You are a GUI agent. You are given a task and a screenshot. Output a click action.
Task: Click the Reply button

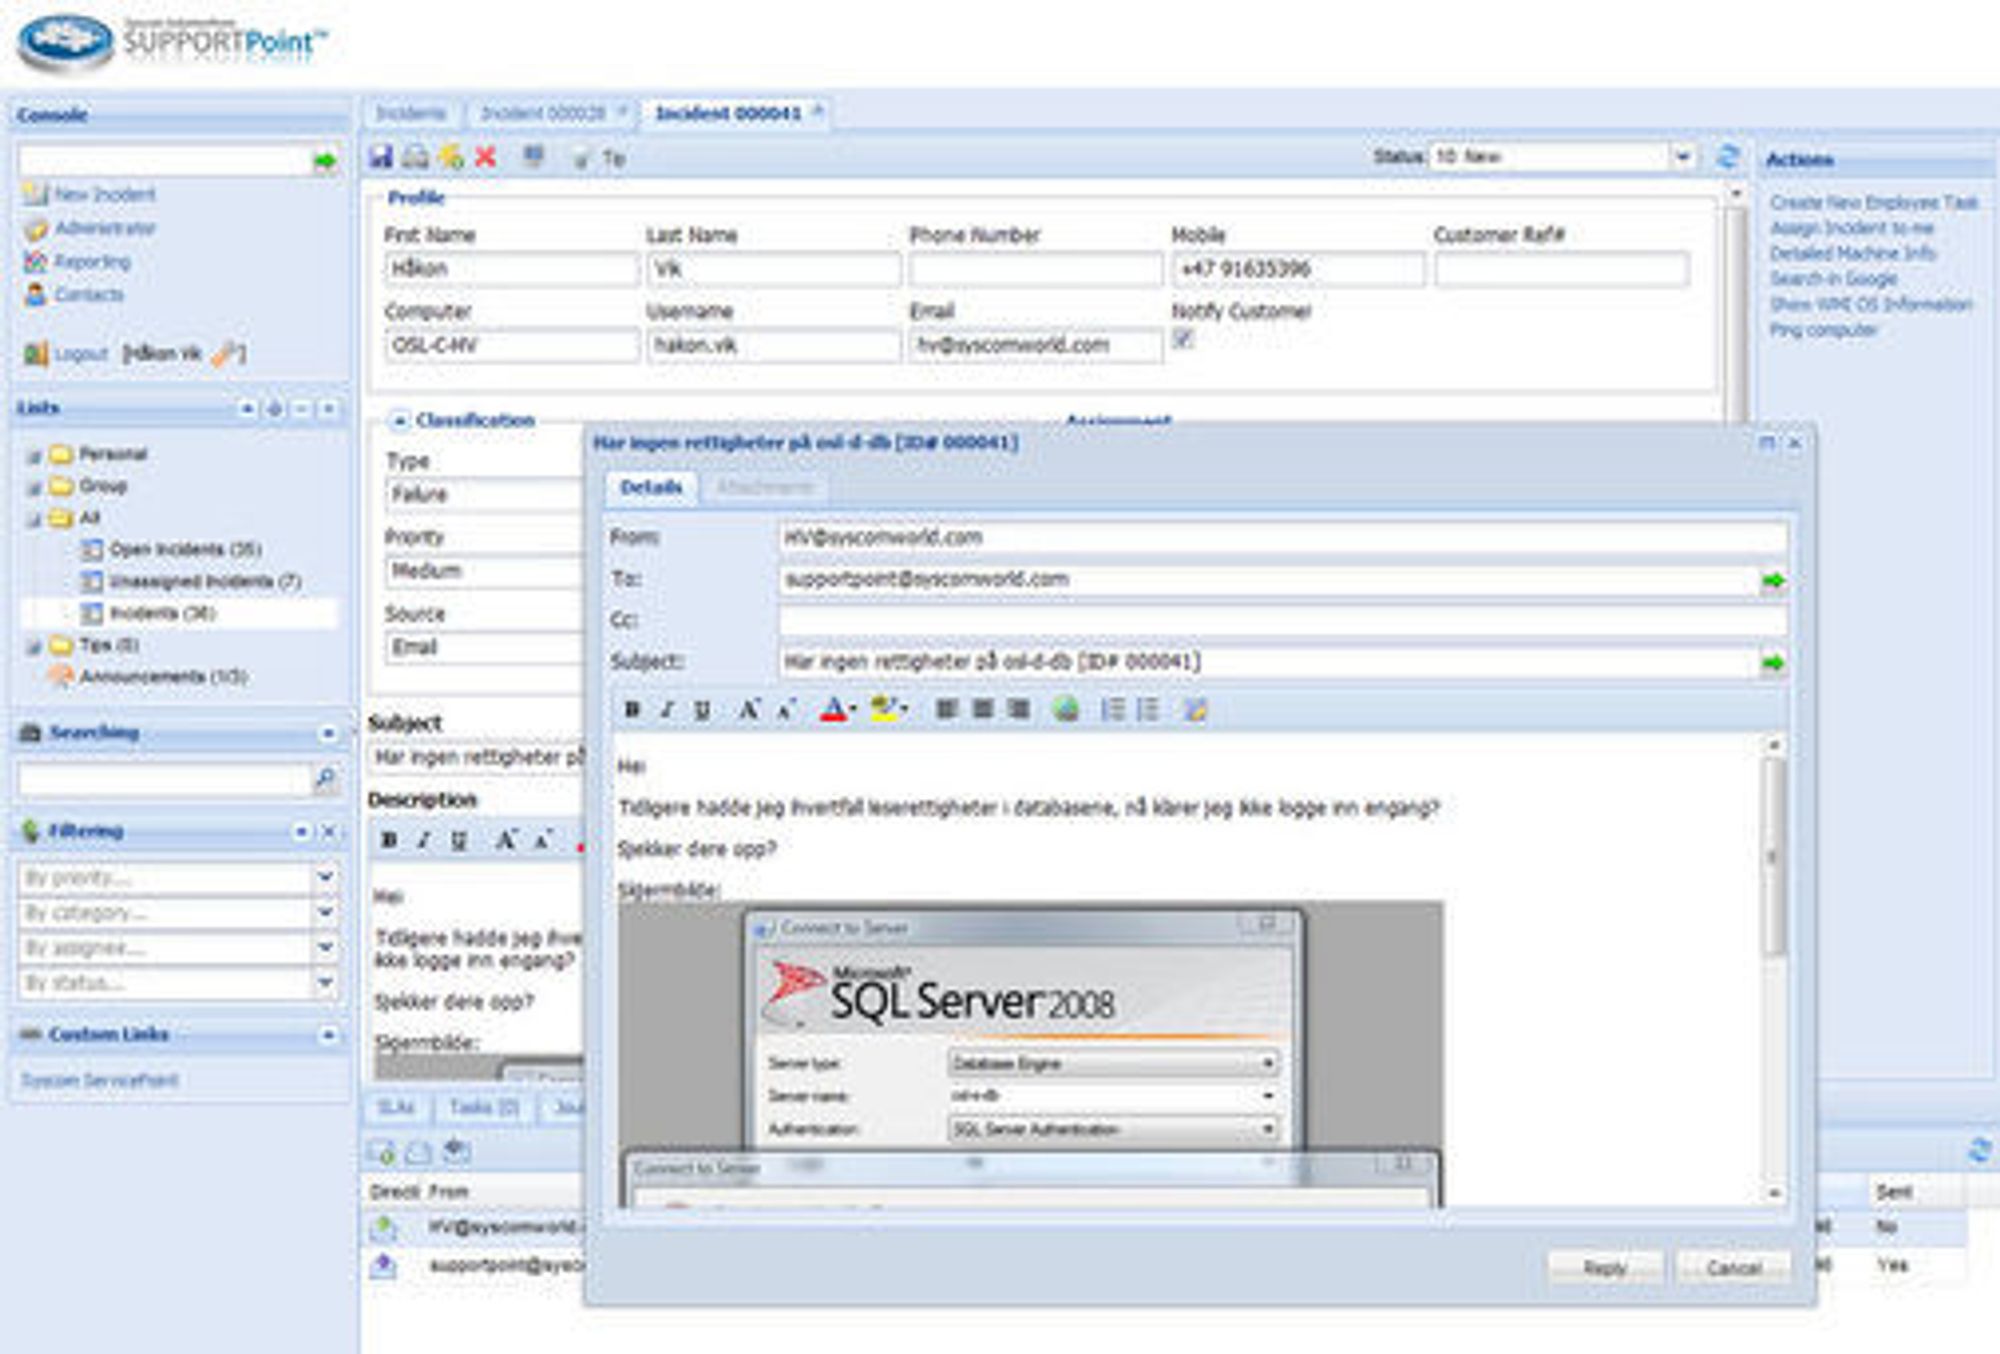1605,1268
